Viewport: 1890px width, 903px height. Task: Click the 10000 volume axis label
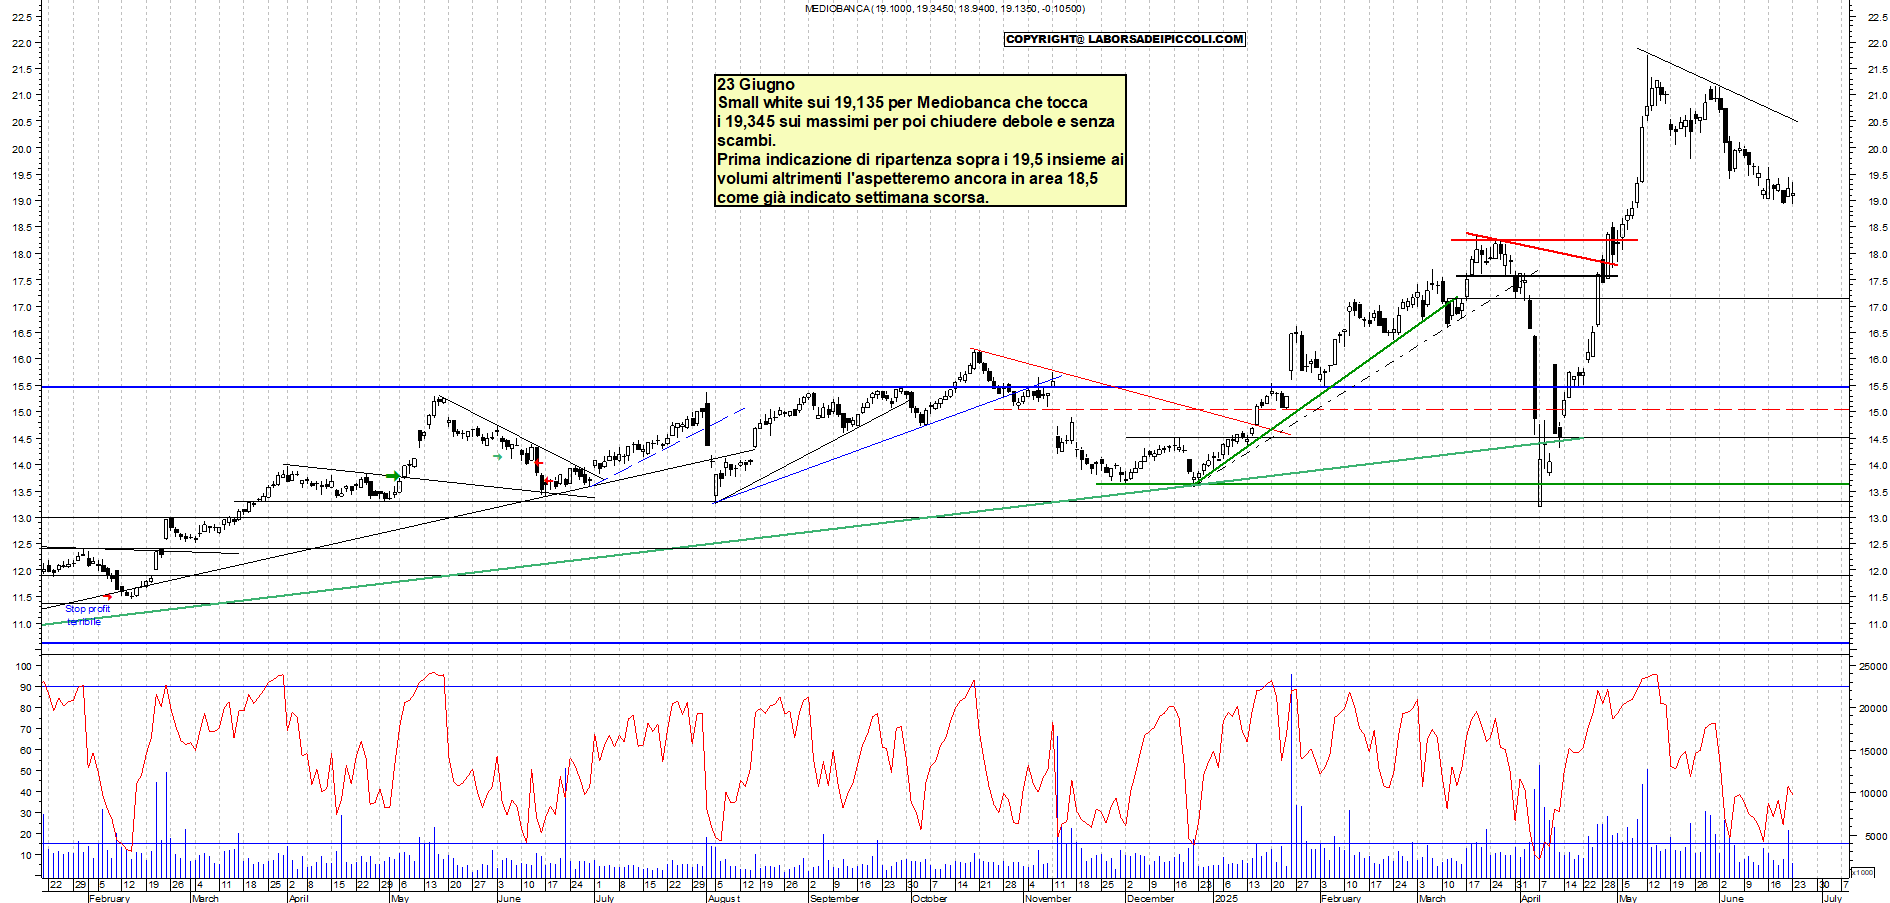click(1872, 794)
